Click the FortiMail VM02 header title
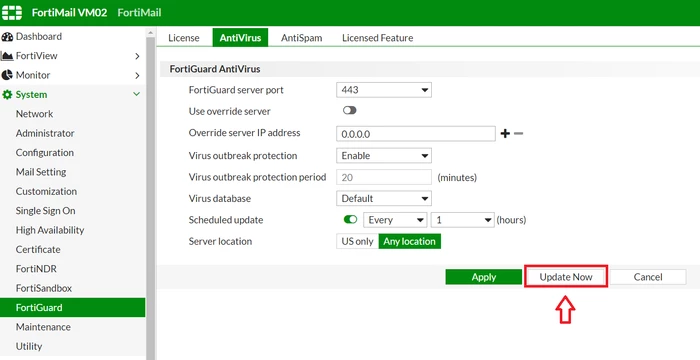 point(69,13)
